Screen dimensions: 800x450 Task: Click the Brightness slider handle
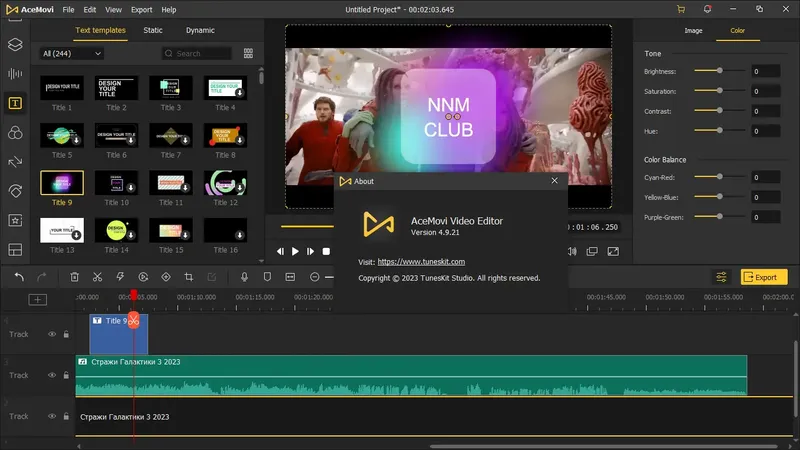point(720,71)
